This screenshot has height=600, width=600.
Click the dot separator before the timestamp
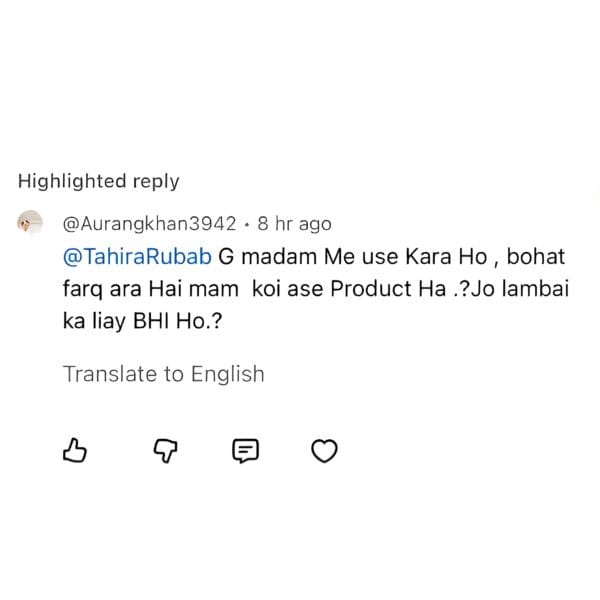[246, 223]
